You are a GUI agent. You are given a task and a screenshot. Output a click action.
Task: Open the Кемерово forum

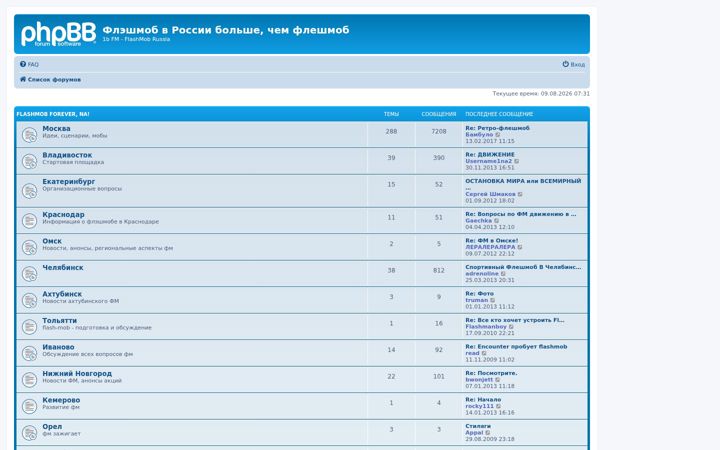61,400
